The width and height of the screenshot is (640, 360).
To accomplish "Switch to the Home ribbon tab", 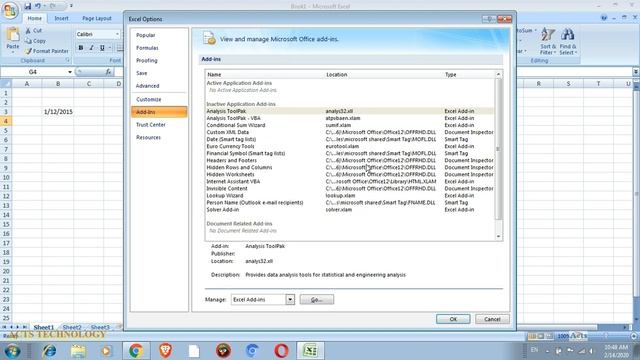I will pos(34,18).
